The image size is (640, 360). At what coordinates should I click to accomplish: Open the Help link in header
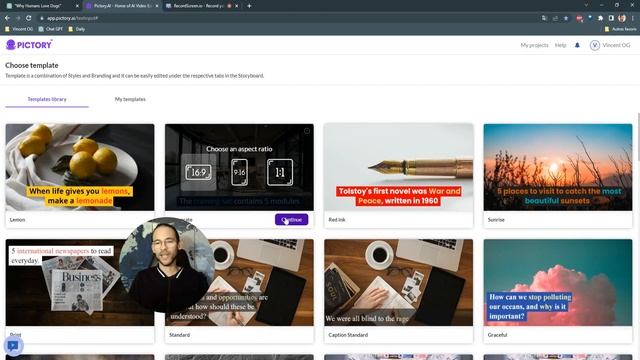[x=560, y=45]
